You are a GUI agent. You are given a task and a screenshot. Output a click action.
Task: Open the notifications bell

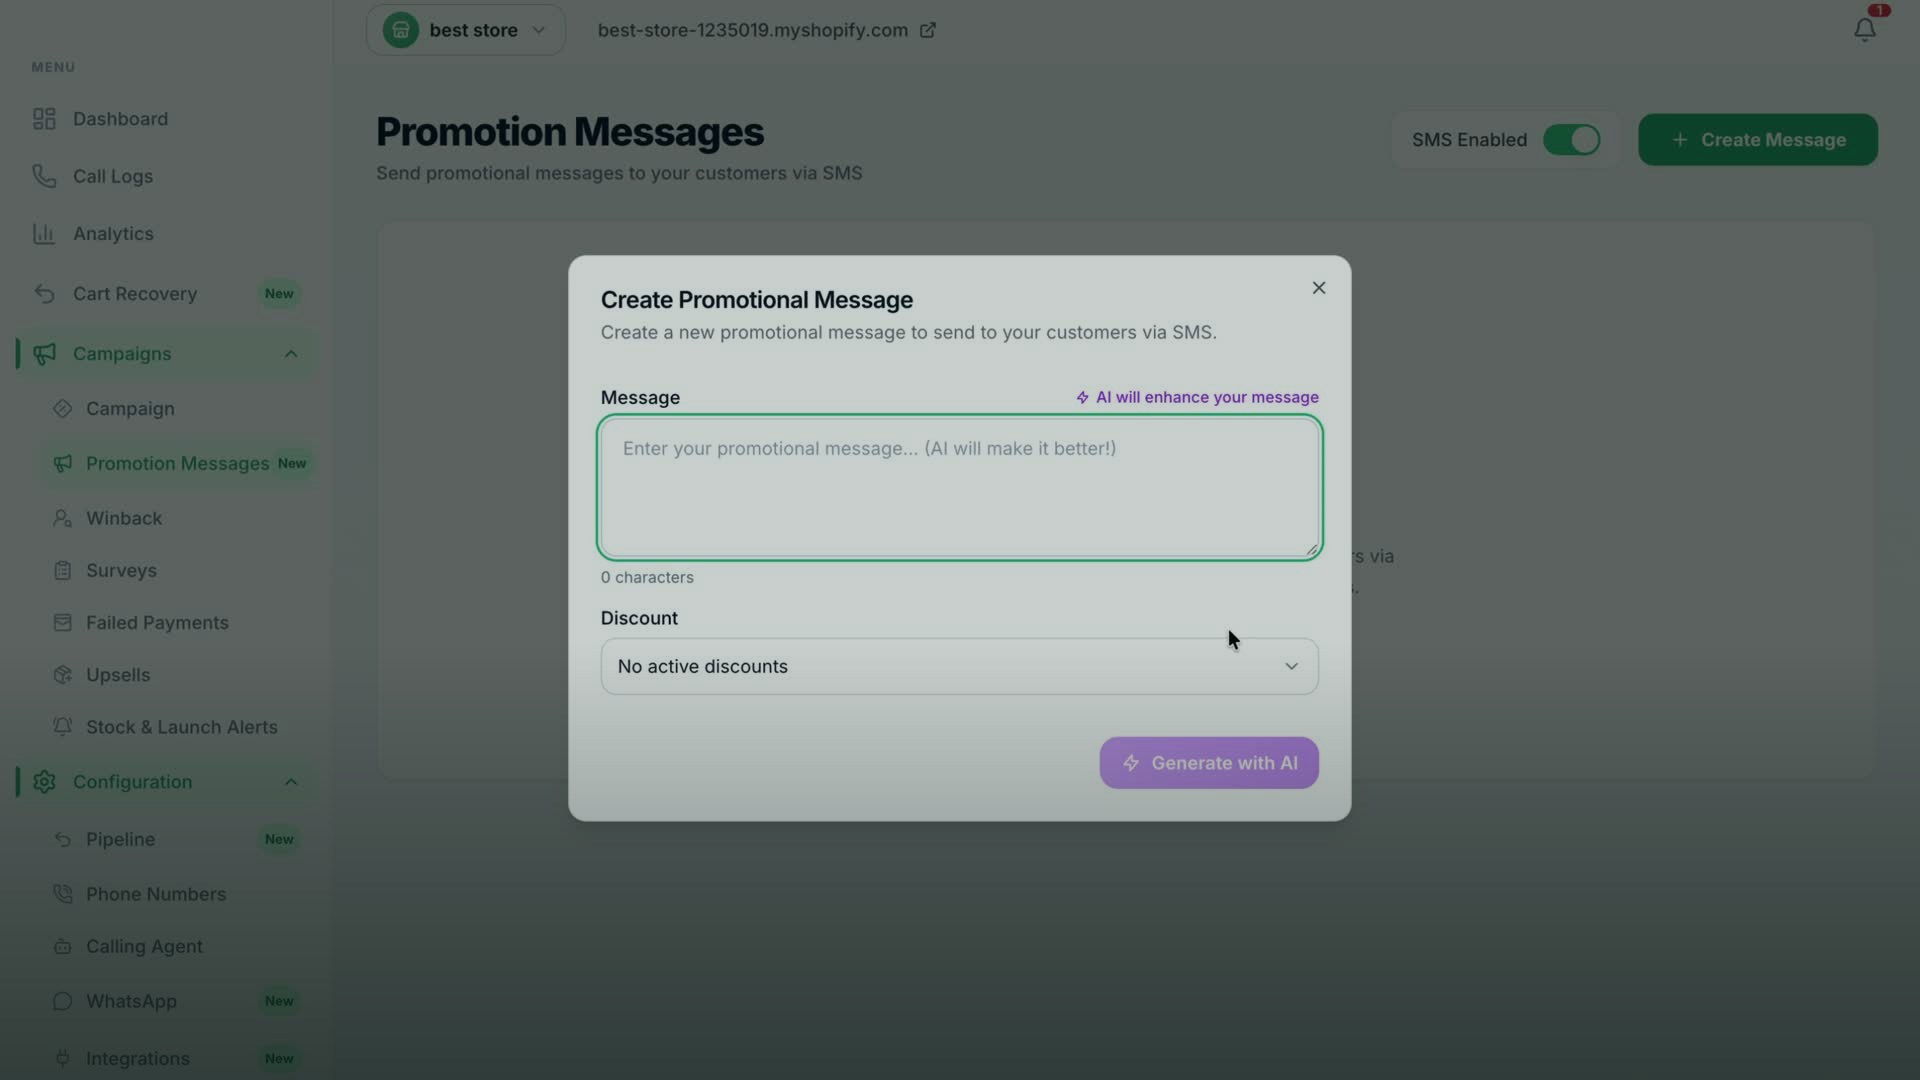[x=1864, y=30]
